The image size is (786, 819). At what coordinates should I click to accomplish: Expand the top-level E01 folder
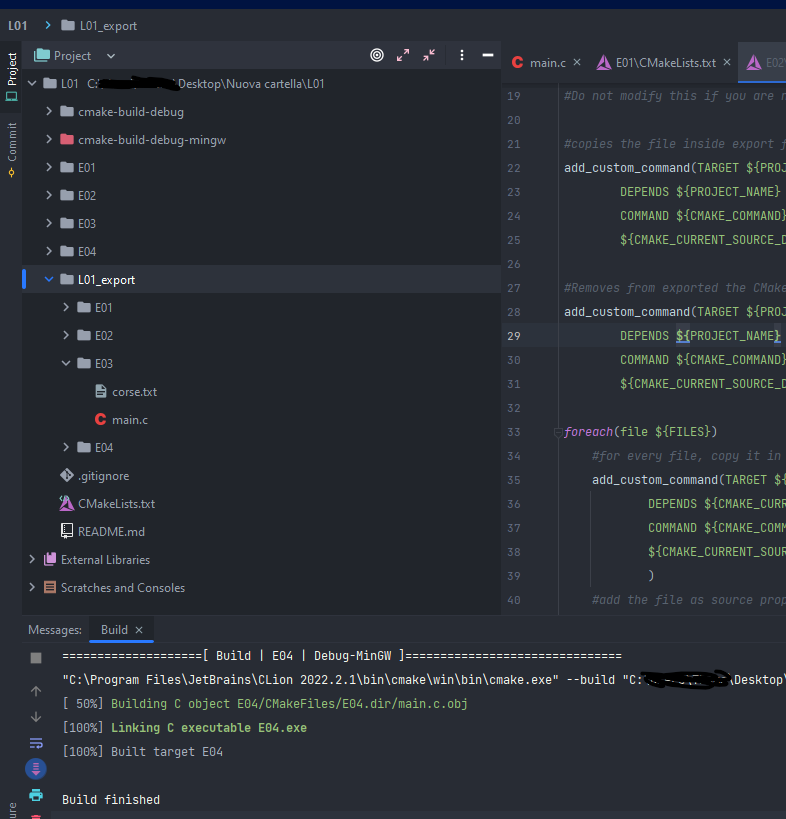pyautogui.click(x=49, y=167)
